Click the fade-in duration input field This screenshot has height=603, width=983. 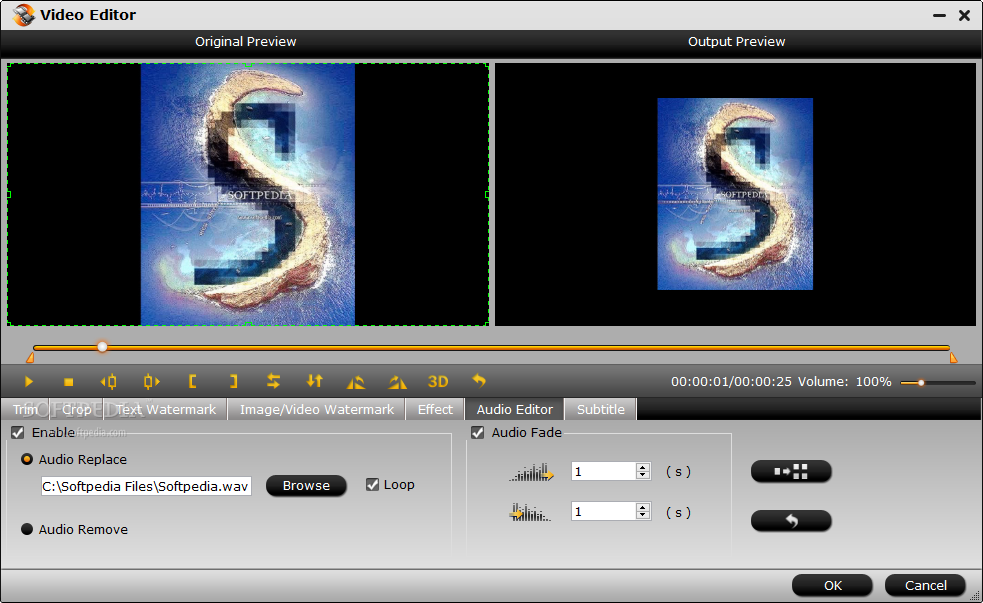coord(604,471)
